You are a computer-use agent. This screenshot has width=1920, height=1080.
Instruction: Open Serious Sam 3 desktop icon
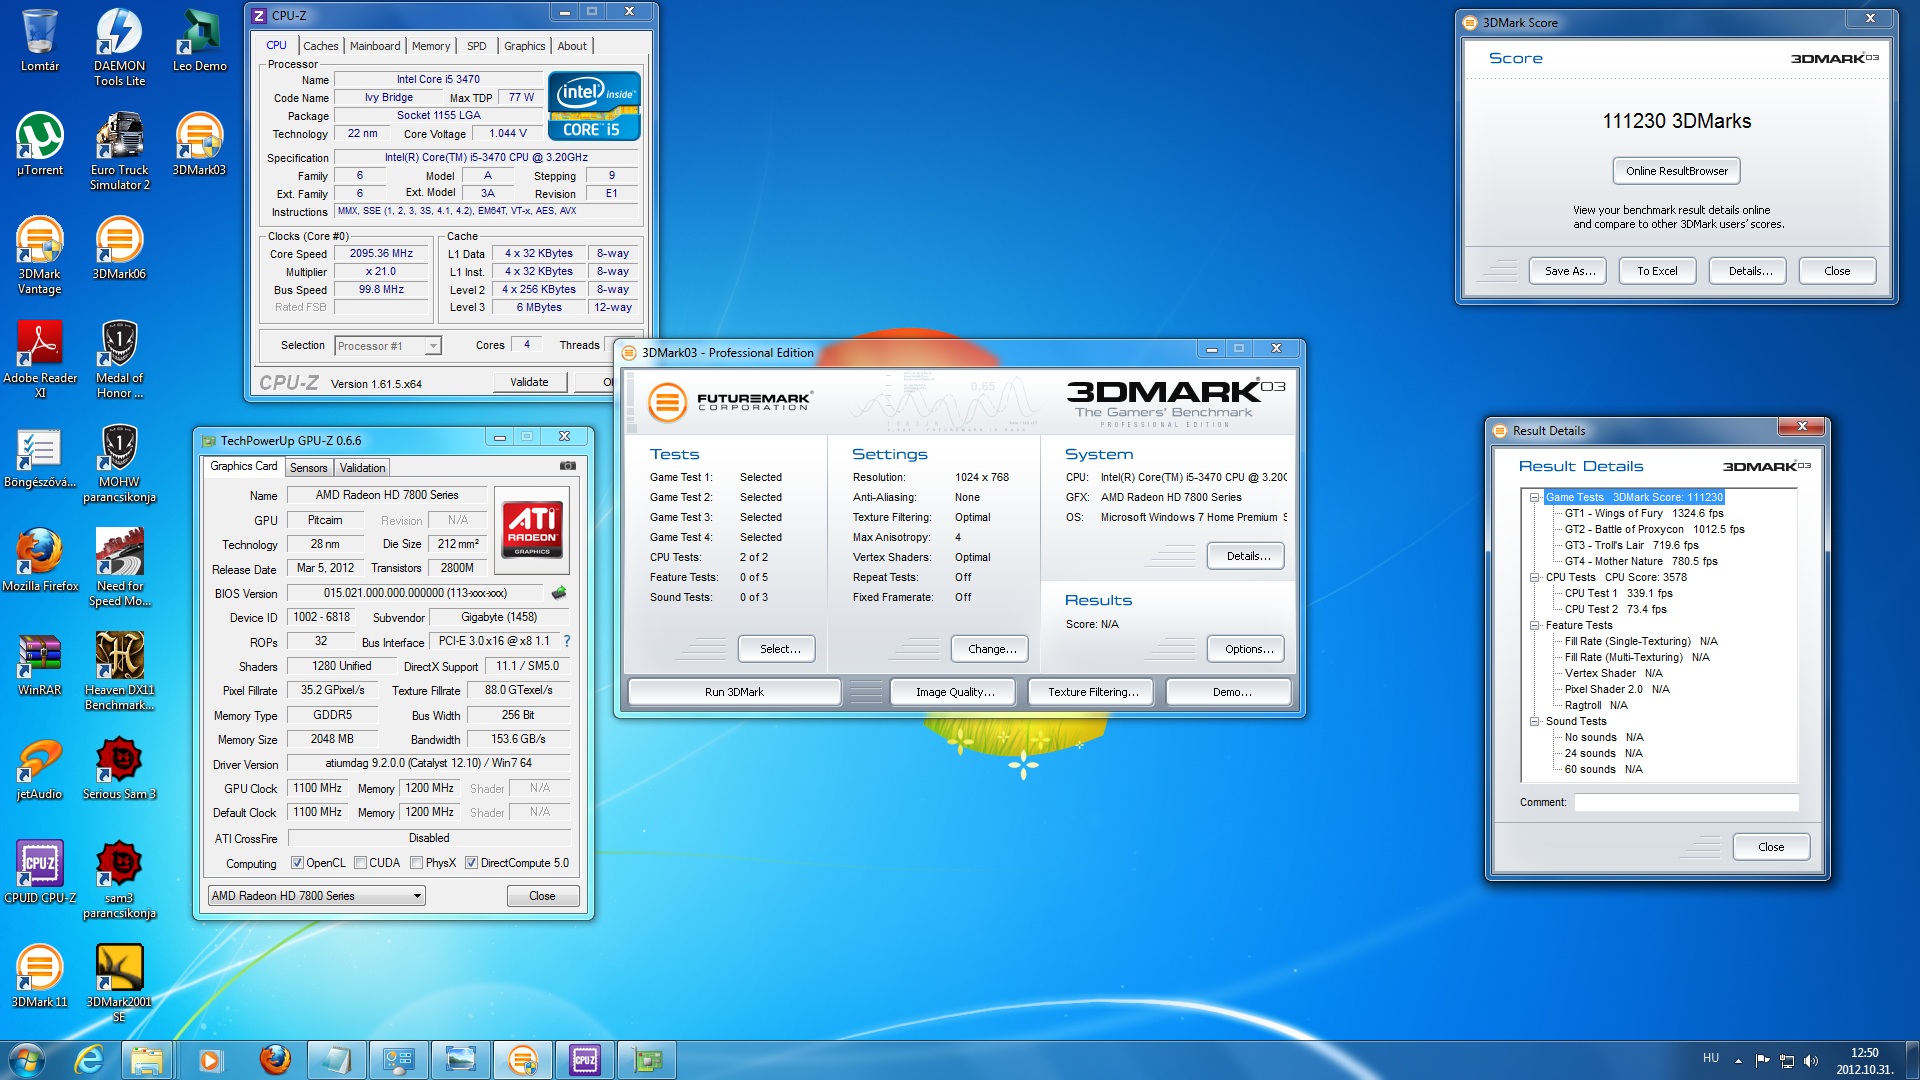(x=119, y=769)
